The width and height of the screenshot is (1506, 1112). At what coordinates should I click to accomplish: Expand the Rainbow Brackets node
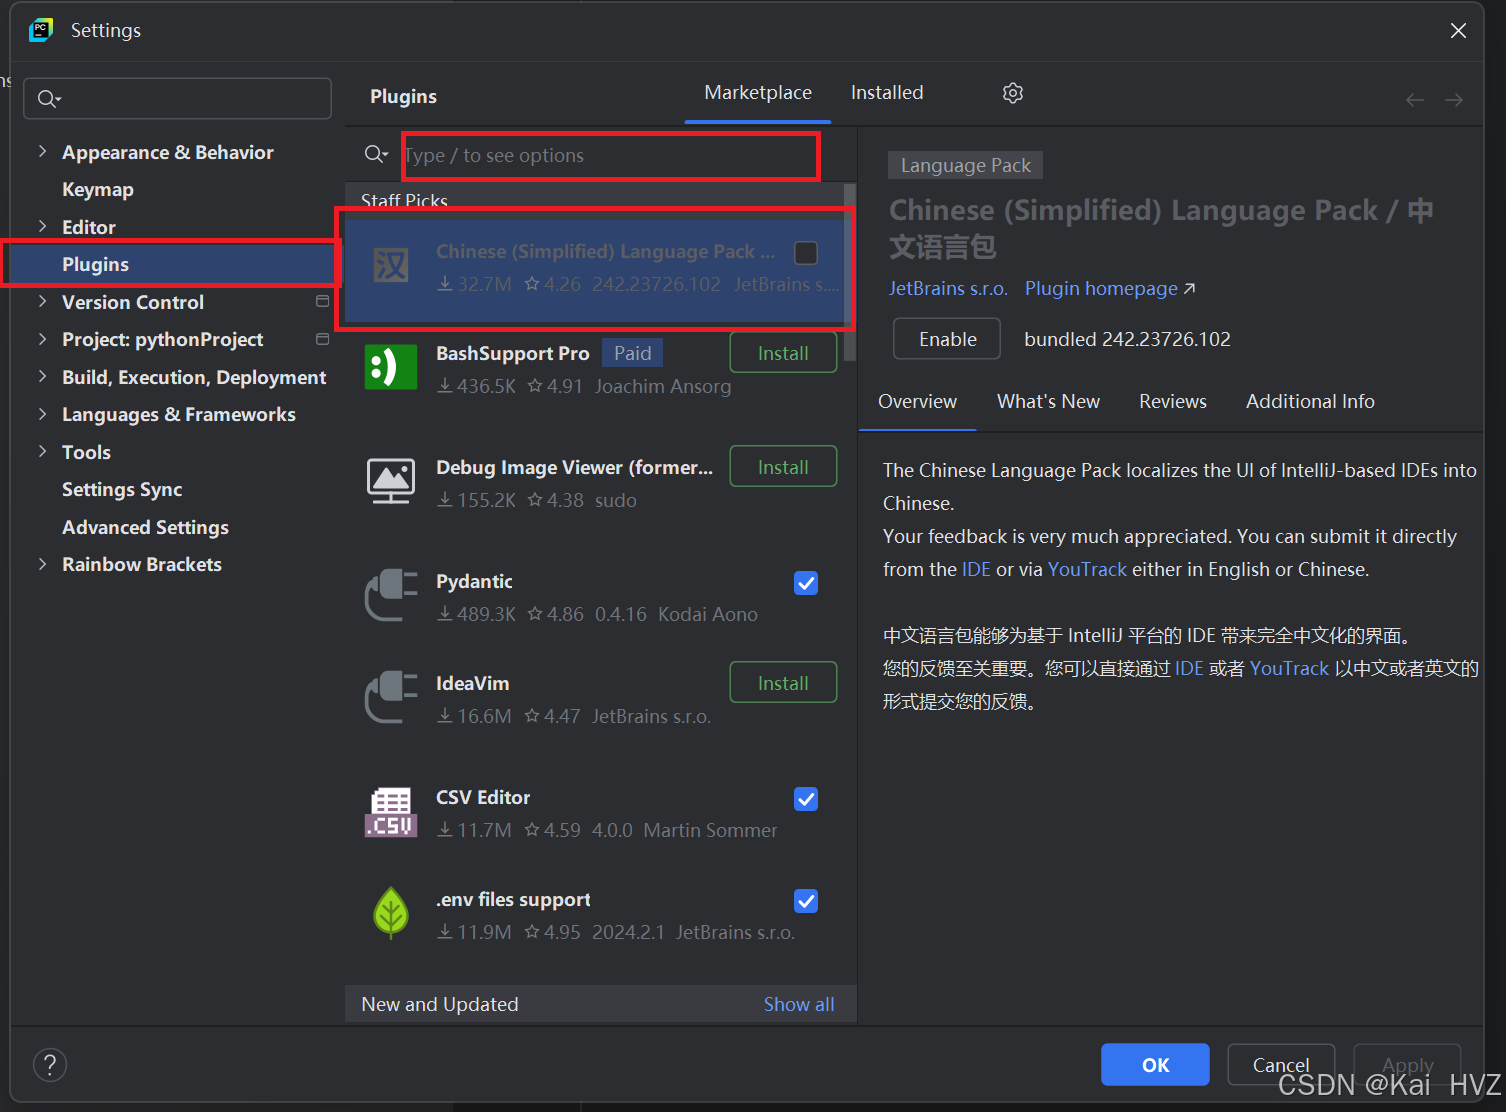pos(42,564)
